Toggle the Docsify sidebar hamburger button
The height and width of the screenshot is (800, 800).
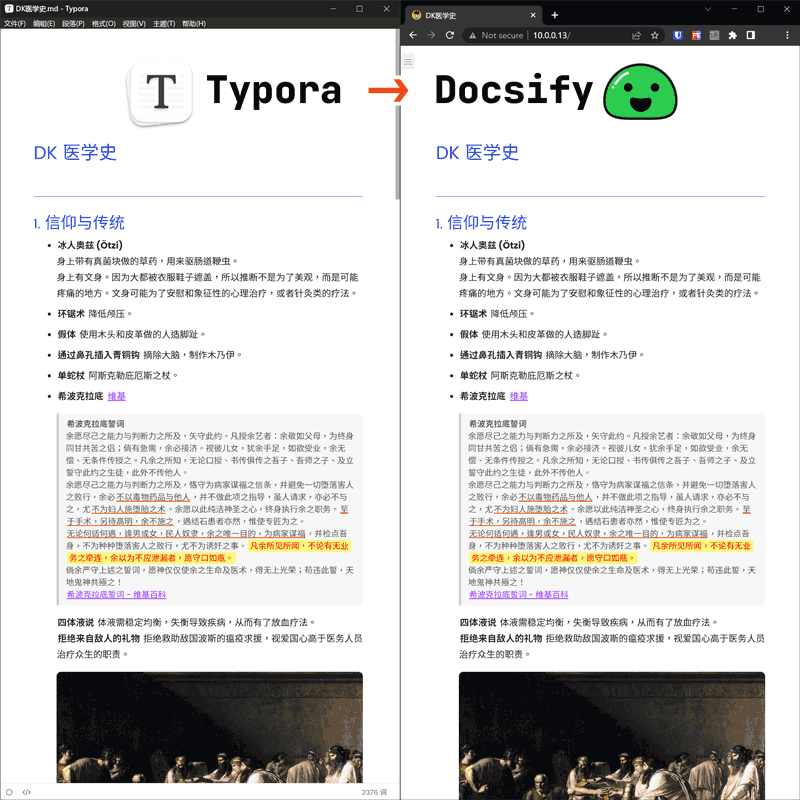[408, 62]
